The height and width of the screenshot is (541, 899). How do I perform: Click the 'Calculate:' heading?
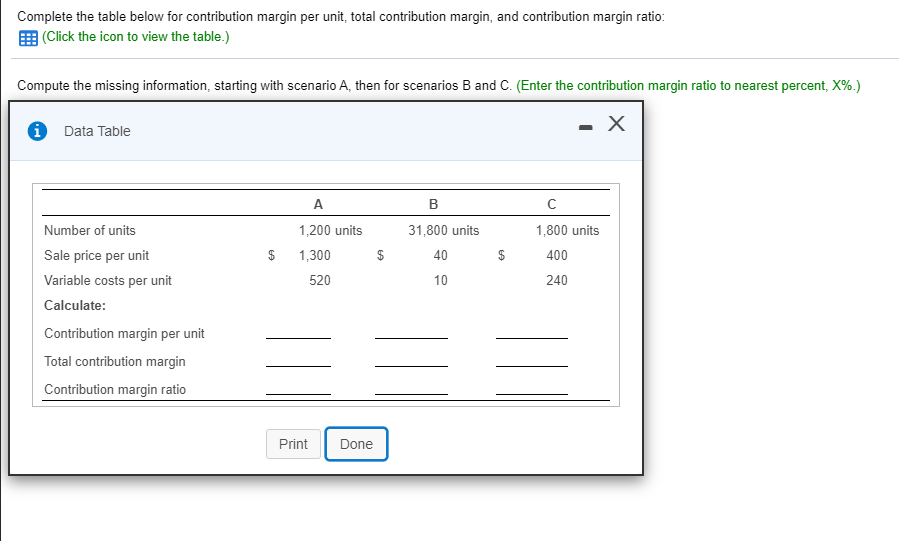click(75, 305)
